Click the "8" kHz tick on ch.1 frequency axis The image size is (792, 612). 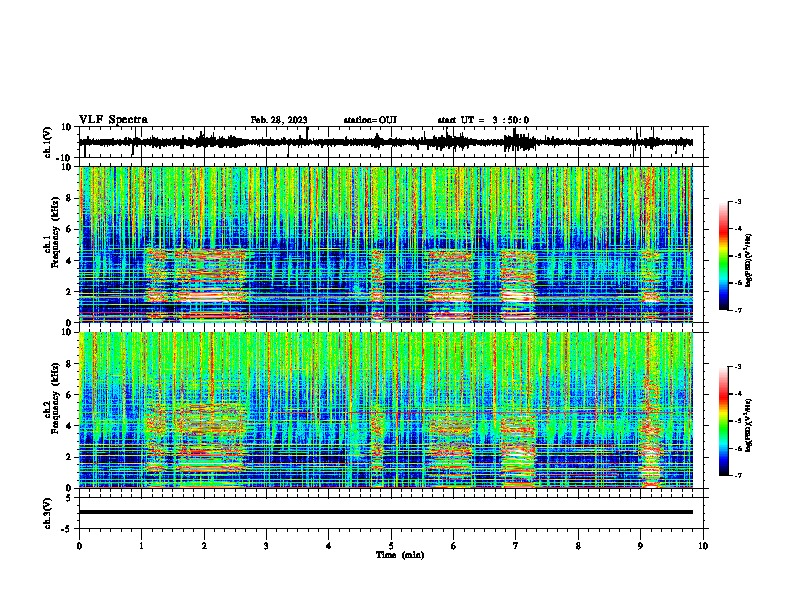coord(69,198)
